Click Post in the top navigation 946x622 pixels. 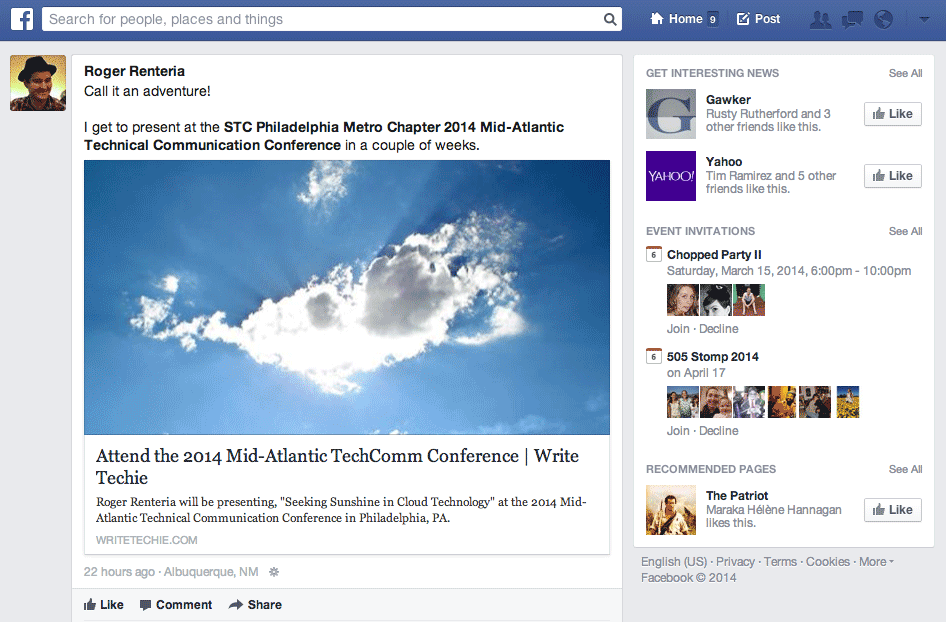coord(758,19)
